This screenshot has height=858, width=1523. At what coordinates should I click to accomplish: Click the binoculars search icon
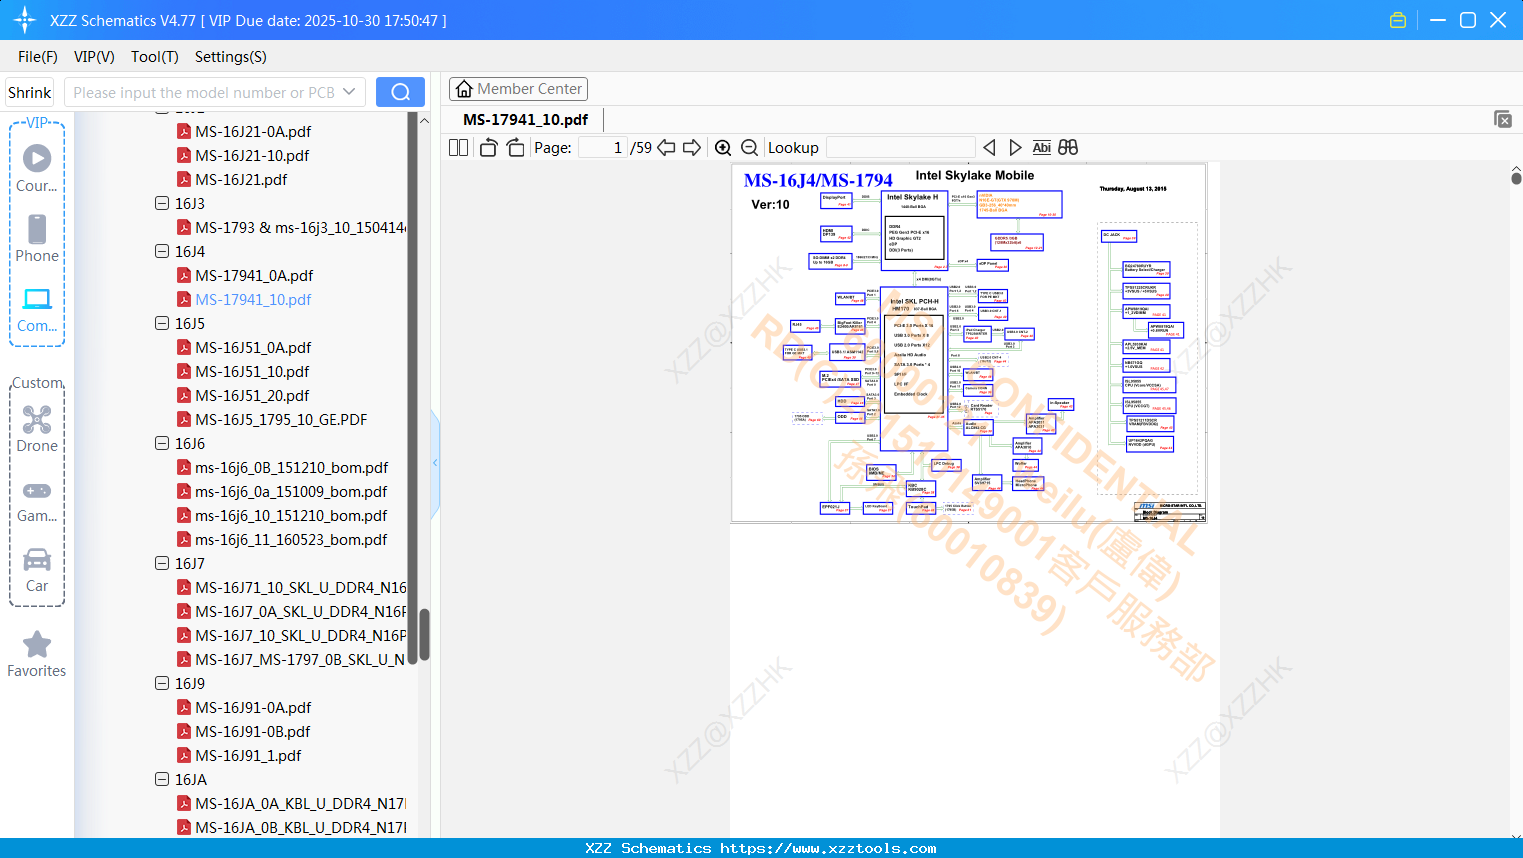click(x=1068, y=148)
